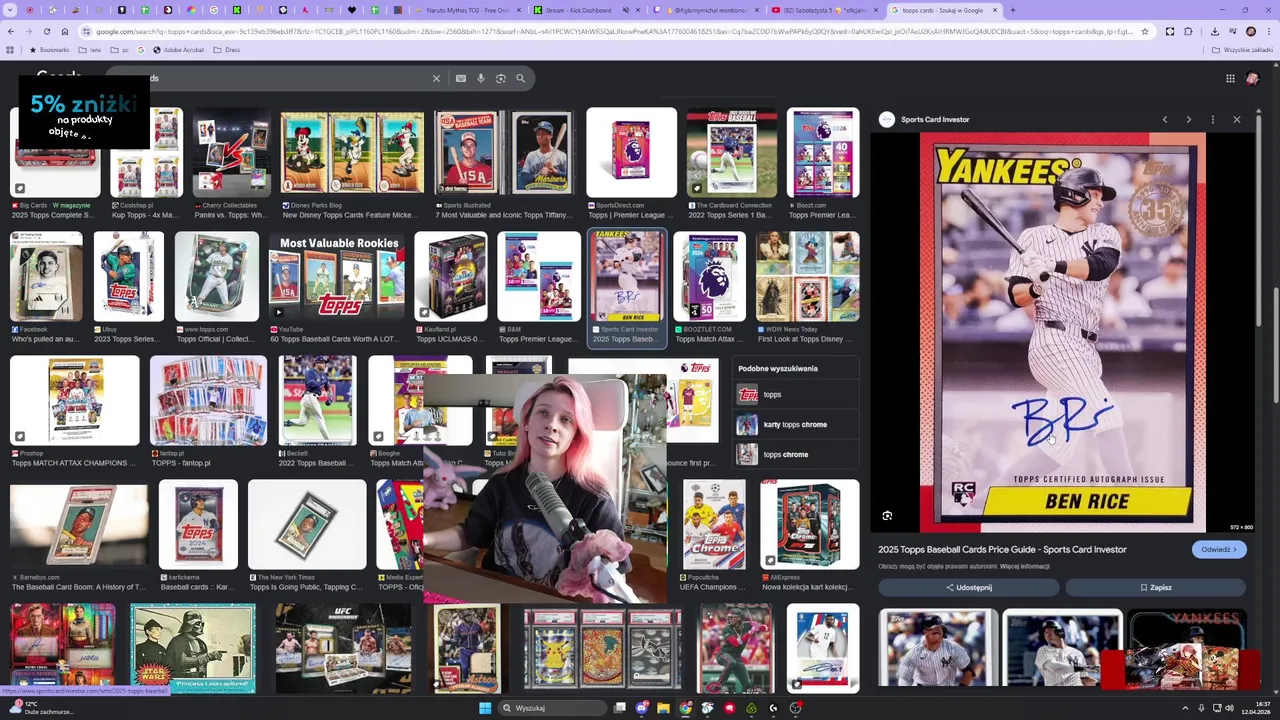Open Most Valuable Rookies YouTube thumbnail
Screen dimensions: 1280x720
(337, 277)
